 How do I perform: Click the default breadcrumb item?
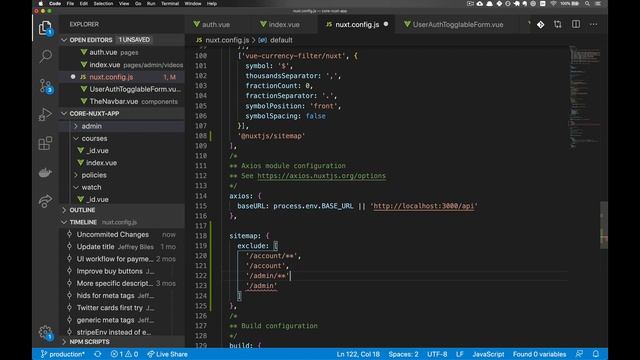click(x=276, y=40)
